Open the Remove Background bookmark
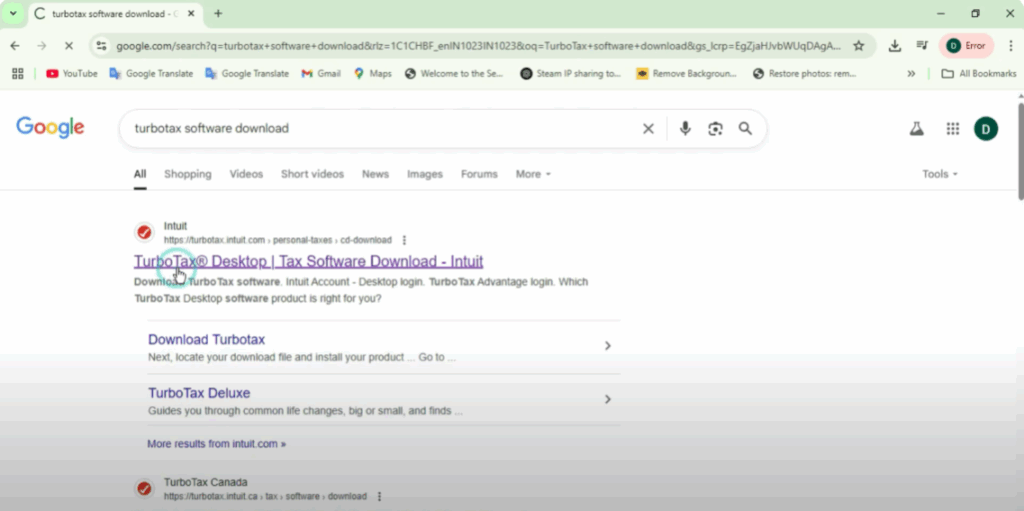The image size is (1024, 511). [686, 74]
